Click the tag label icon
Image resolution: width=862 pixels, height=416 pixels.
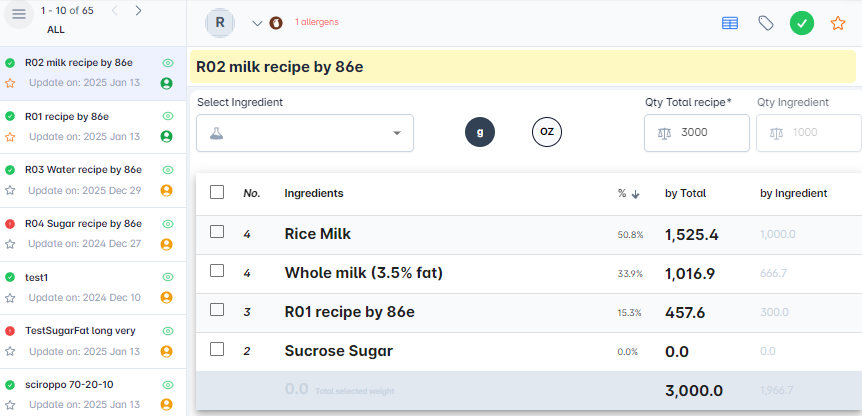coord(766,23)
